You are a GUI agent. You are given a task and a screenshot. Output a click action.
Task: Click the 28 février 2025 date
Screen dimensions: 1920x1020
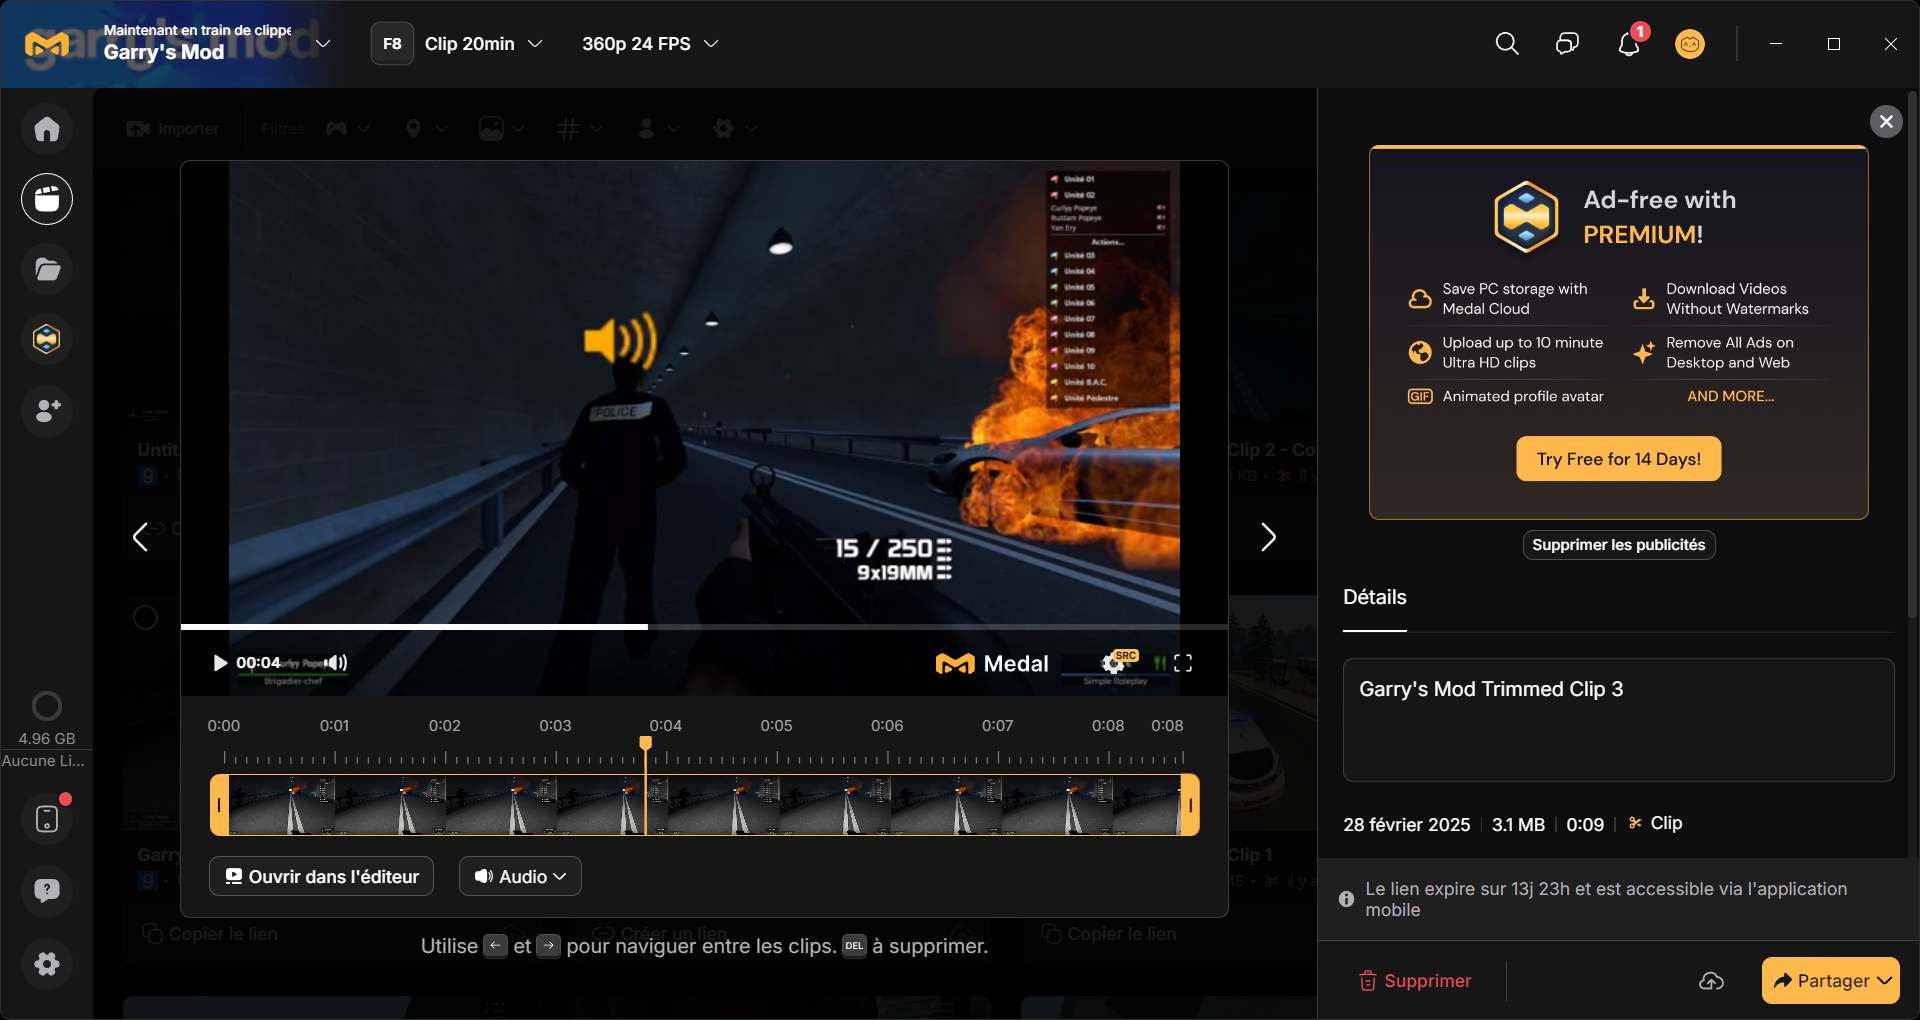pos(1407,825)
